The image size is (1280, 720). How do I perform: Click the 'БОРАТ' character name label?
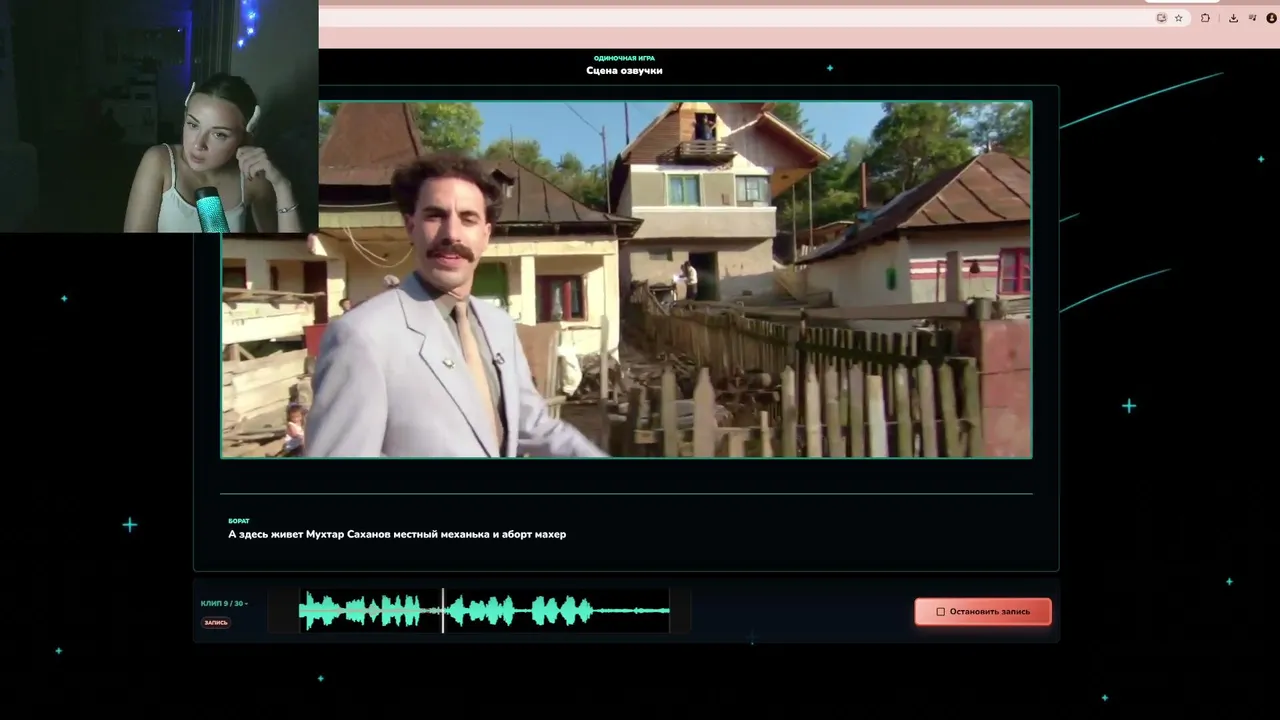(239, 521)
